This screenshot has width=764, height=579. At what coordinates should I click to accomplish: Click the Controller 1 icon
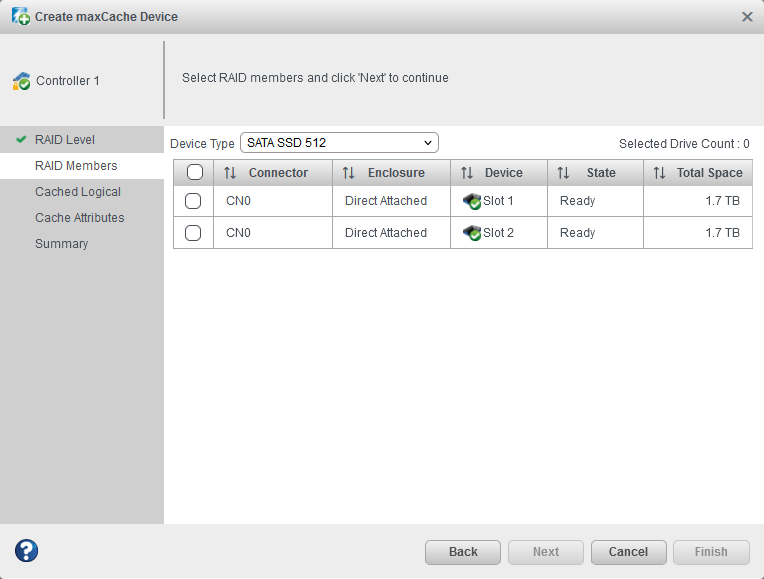[21, 81]
